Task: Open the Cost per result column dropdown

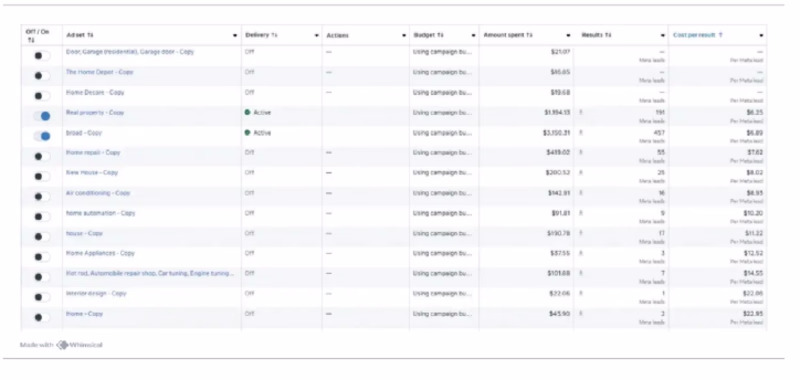Action: [761, 36]
